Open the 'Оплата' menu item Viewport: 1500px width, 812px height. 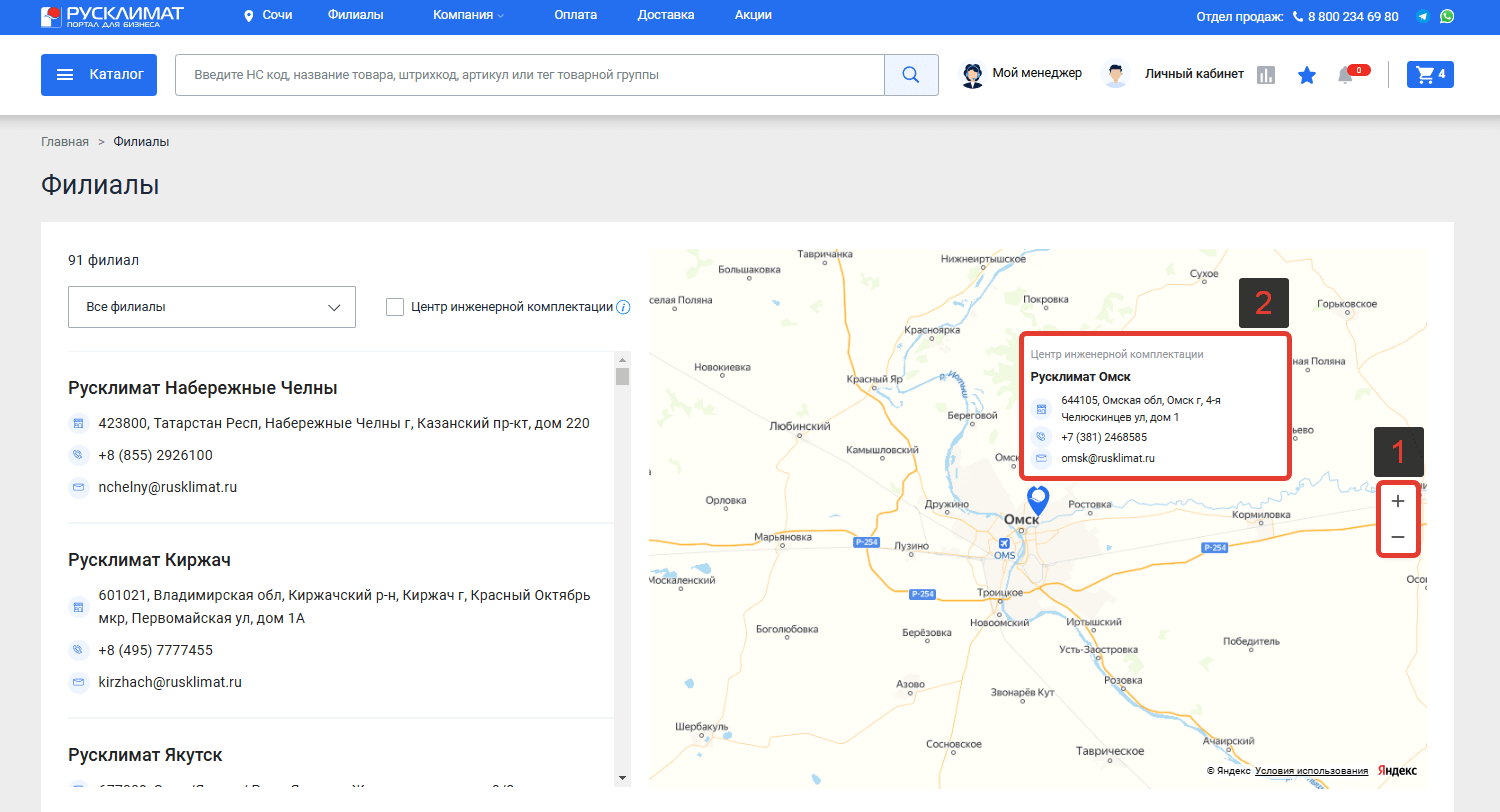pos(575,16)
